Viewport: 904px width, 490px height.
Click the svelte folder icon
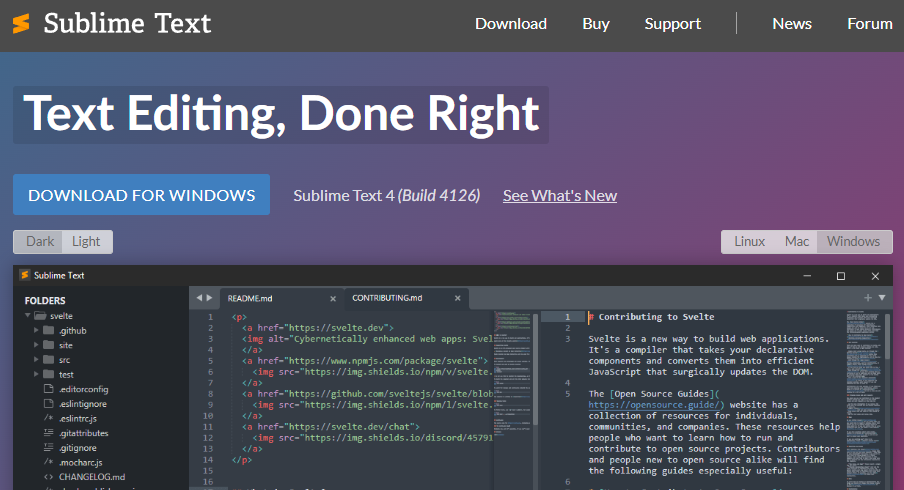[40, 315]
